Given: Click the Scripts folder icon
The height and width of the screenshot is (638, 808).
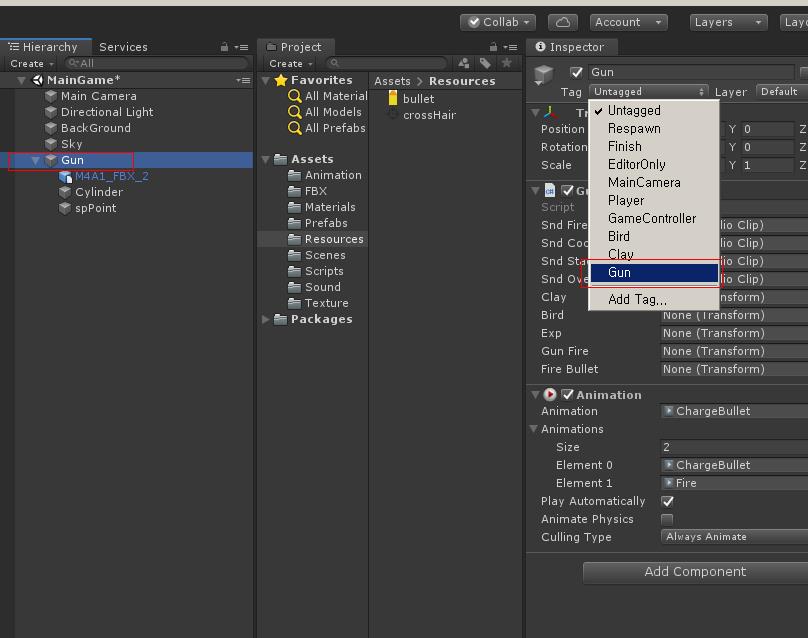Looking at the screenshot, I should click(294, 271).
